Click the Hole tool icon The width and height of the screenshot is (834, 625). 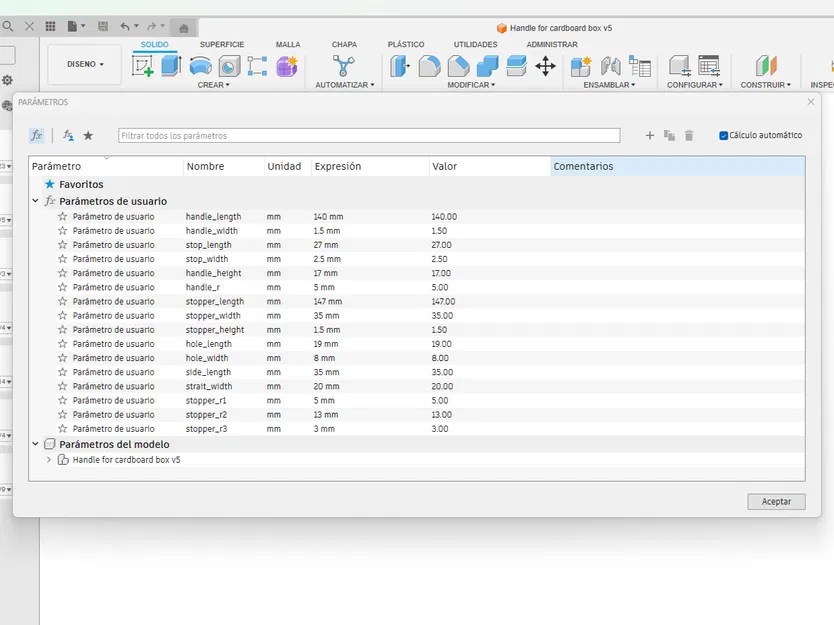tap(229, 66)
